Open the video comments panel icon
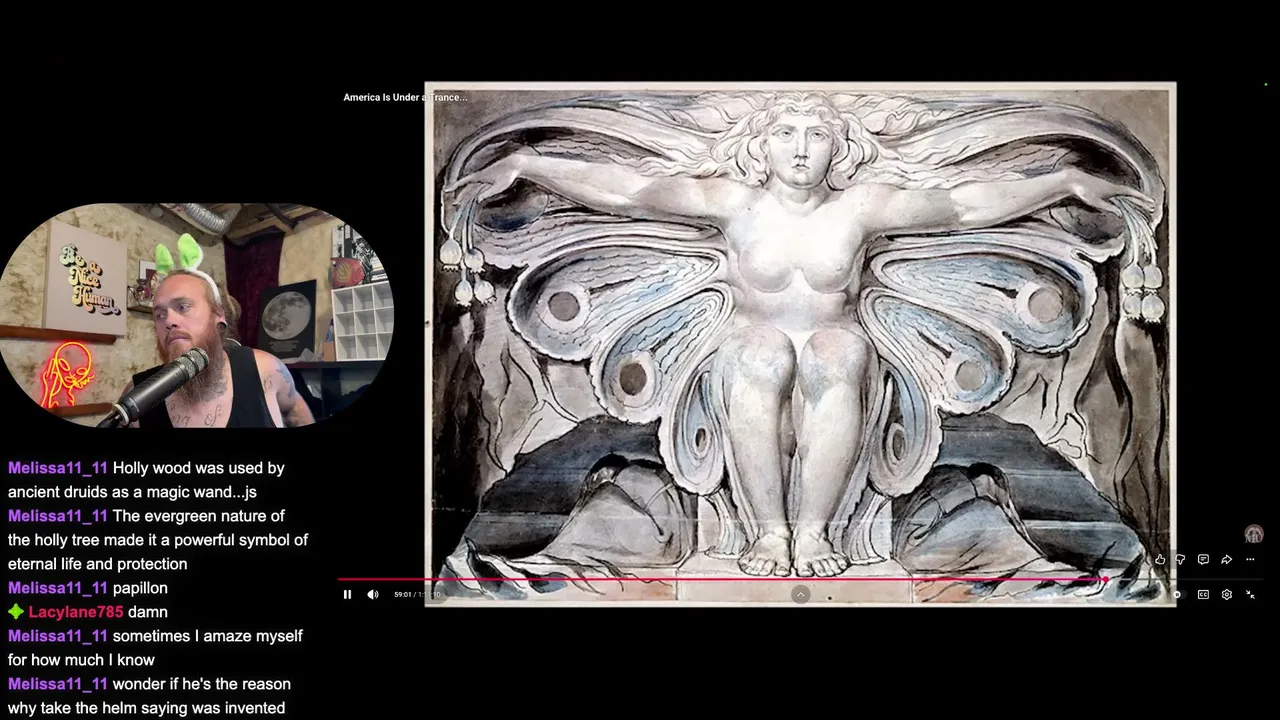Viewport: 1280px width, 720px height. pos(1203,560)
